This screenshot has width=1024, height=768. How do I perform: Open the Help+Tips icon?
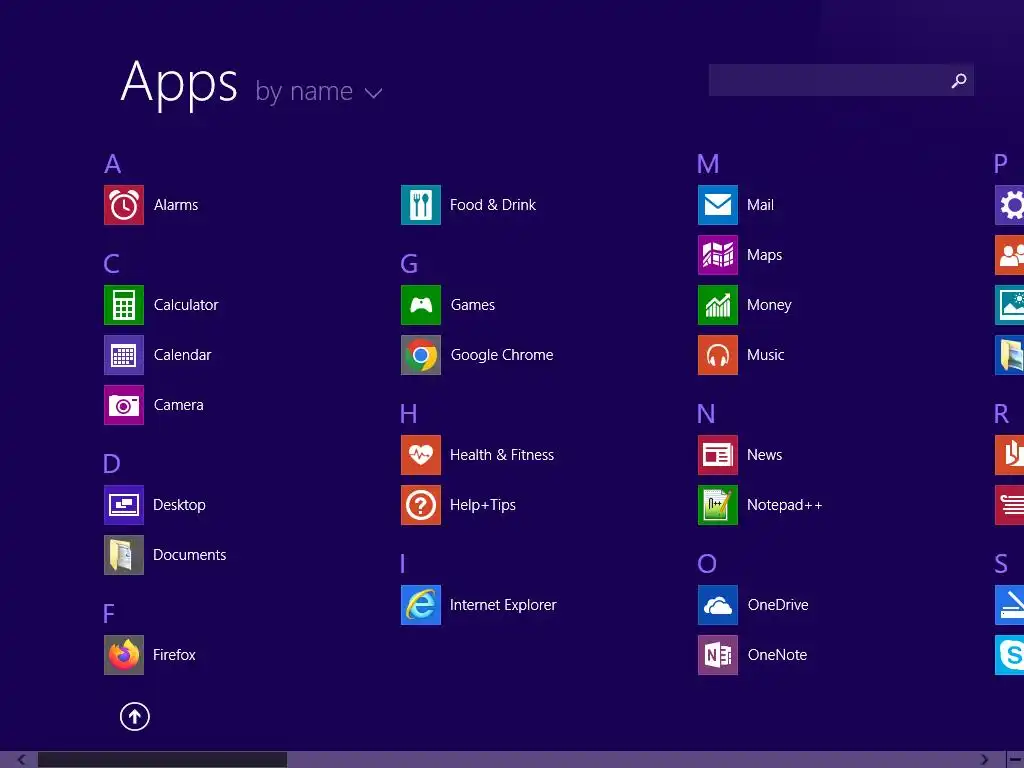[421, 505]
